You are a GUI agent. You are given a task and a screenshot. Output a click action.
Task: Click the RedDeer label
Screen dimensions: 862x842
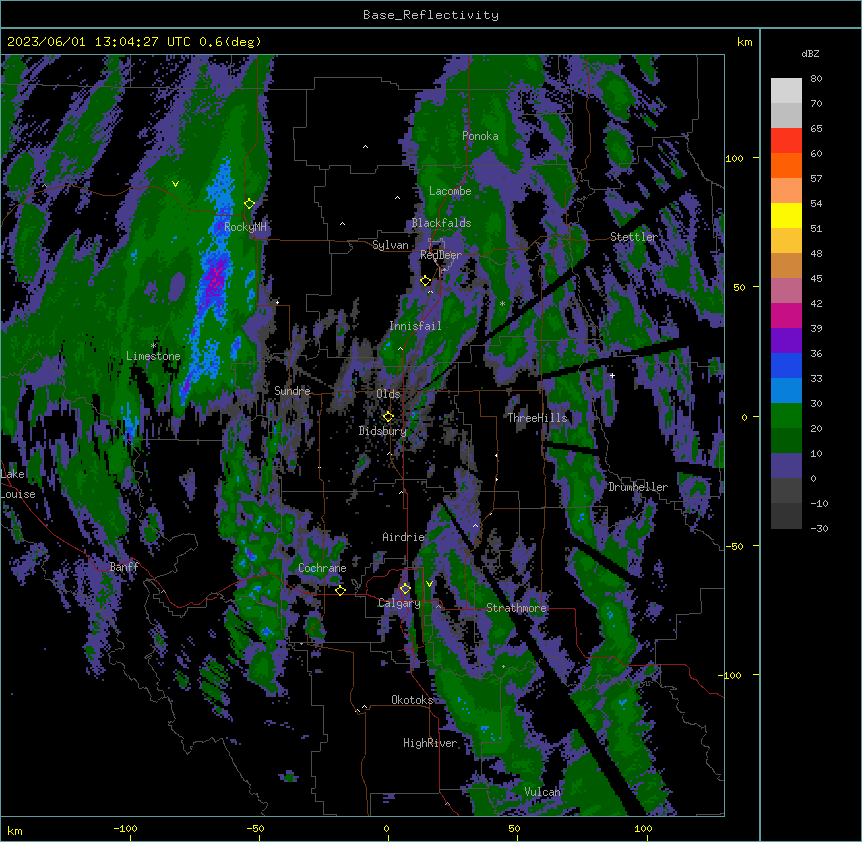click(x=441, y=254)
